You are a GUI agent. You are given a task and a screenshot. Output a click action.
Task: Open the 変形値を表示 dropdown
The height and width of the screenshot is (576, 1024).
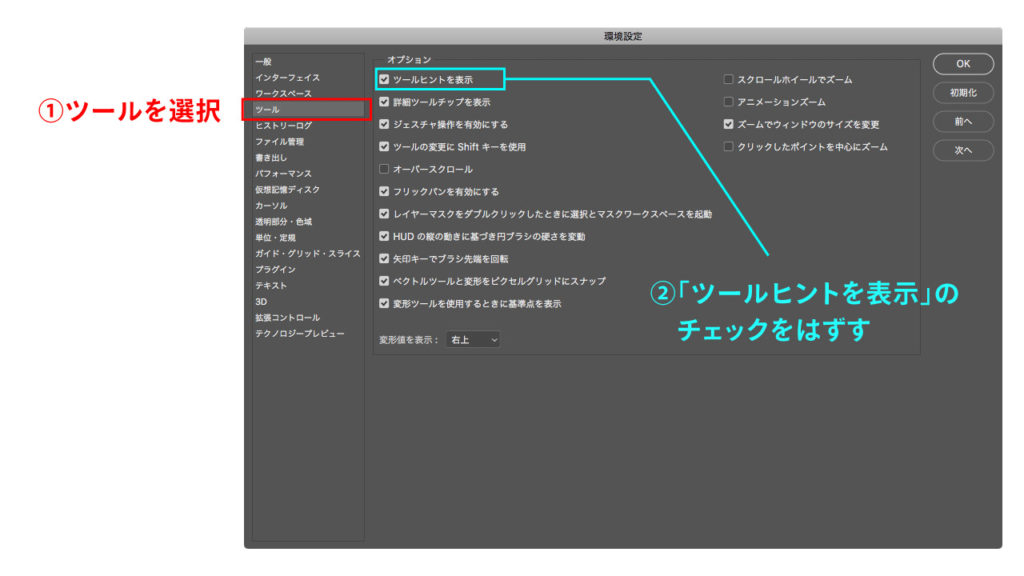point(473,340)
